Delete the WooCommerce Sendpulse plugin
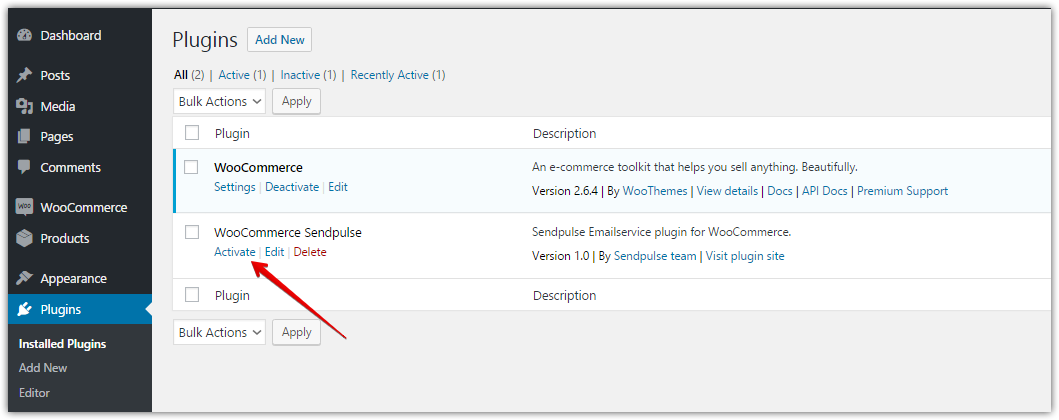This screenshot has height=420, width=1059. tap(310, 252)
